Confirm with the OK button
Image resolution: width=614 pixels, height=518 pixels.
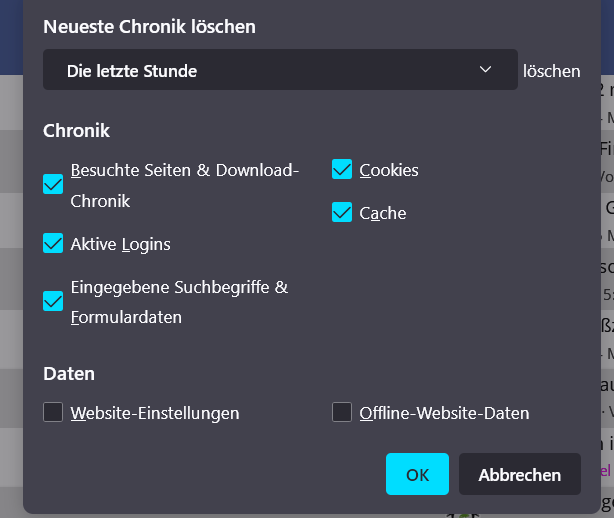[417, 474]
